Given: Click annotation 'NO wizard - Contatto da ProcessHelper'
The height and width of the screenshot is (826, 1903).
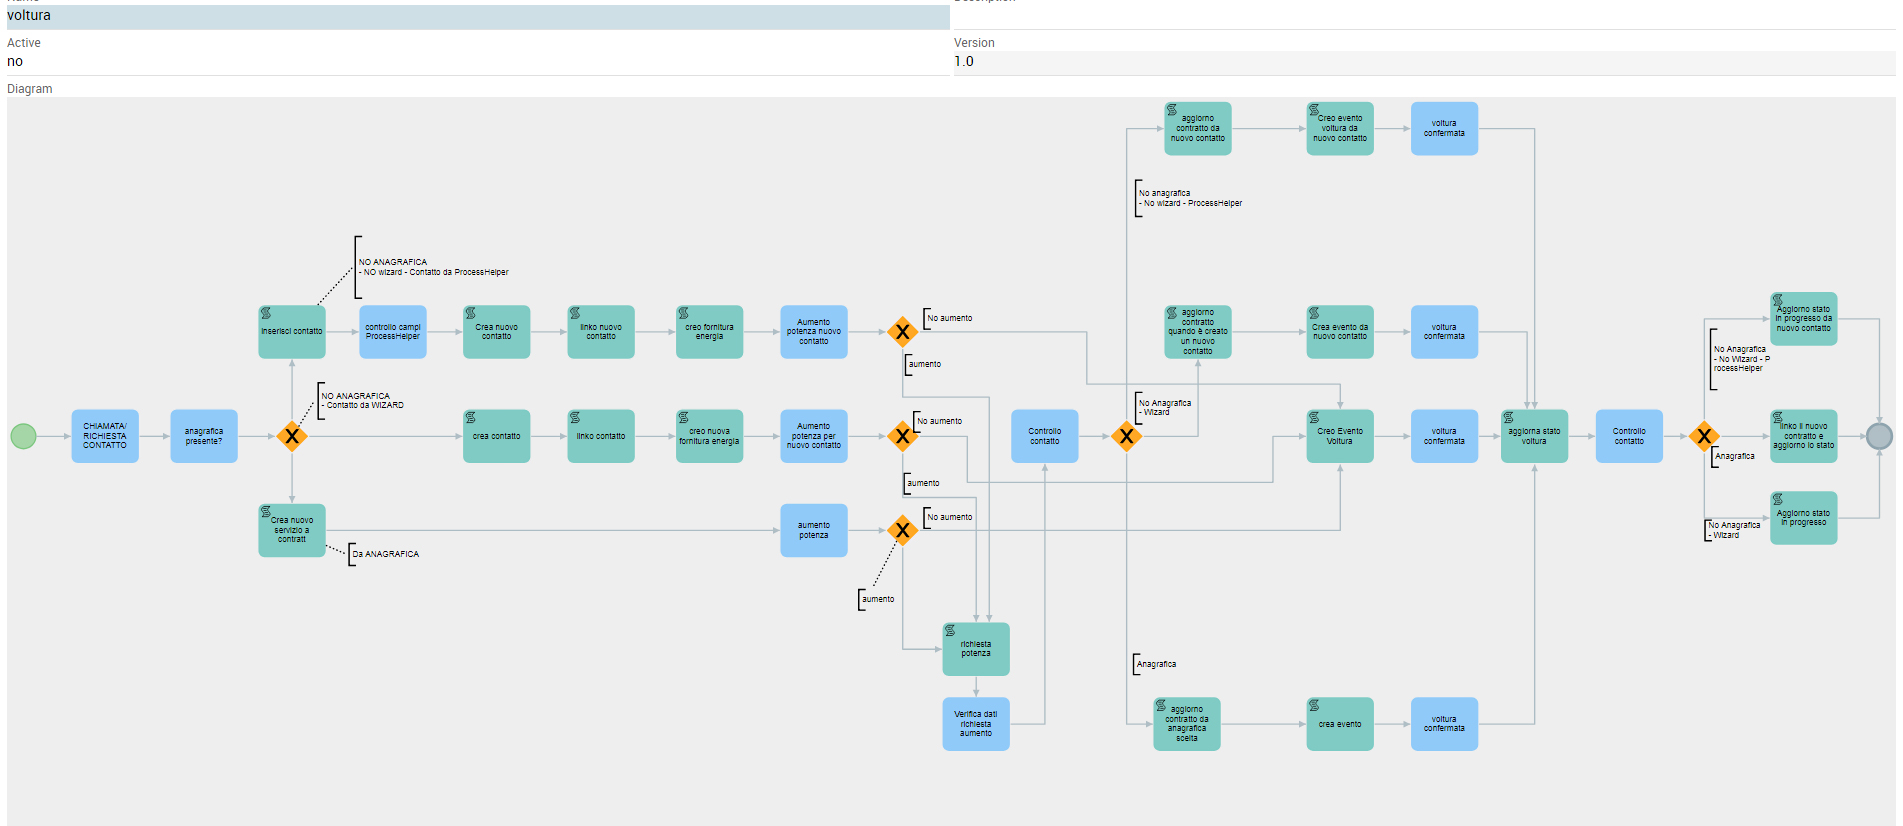Looking at the screenshot, I should tap(434, 267).
